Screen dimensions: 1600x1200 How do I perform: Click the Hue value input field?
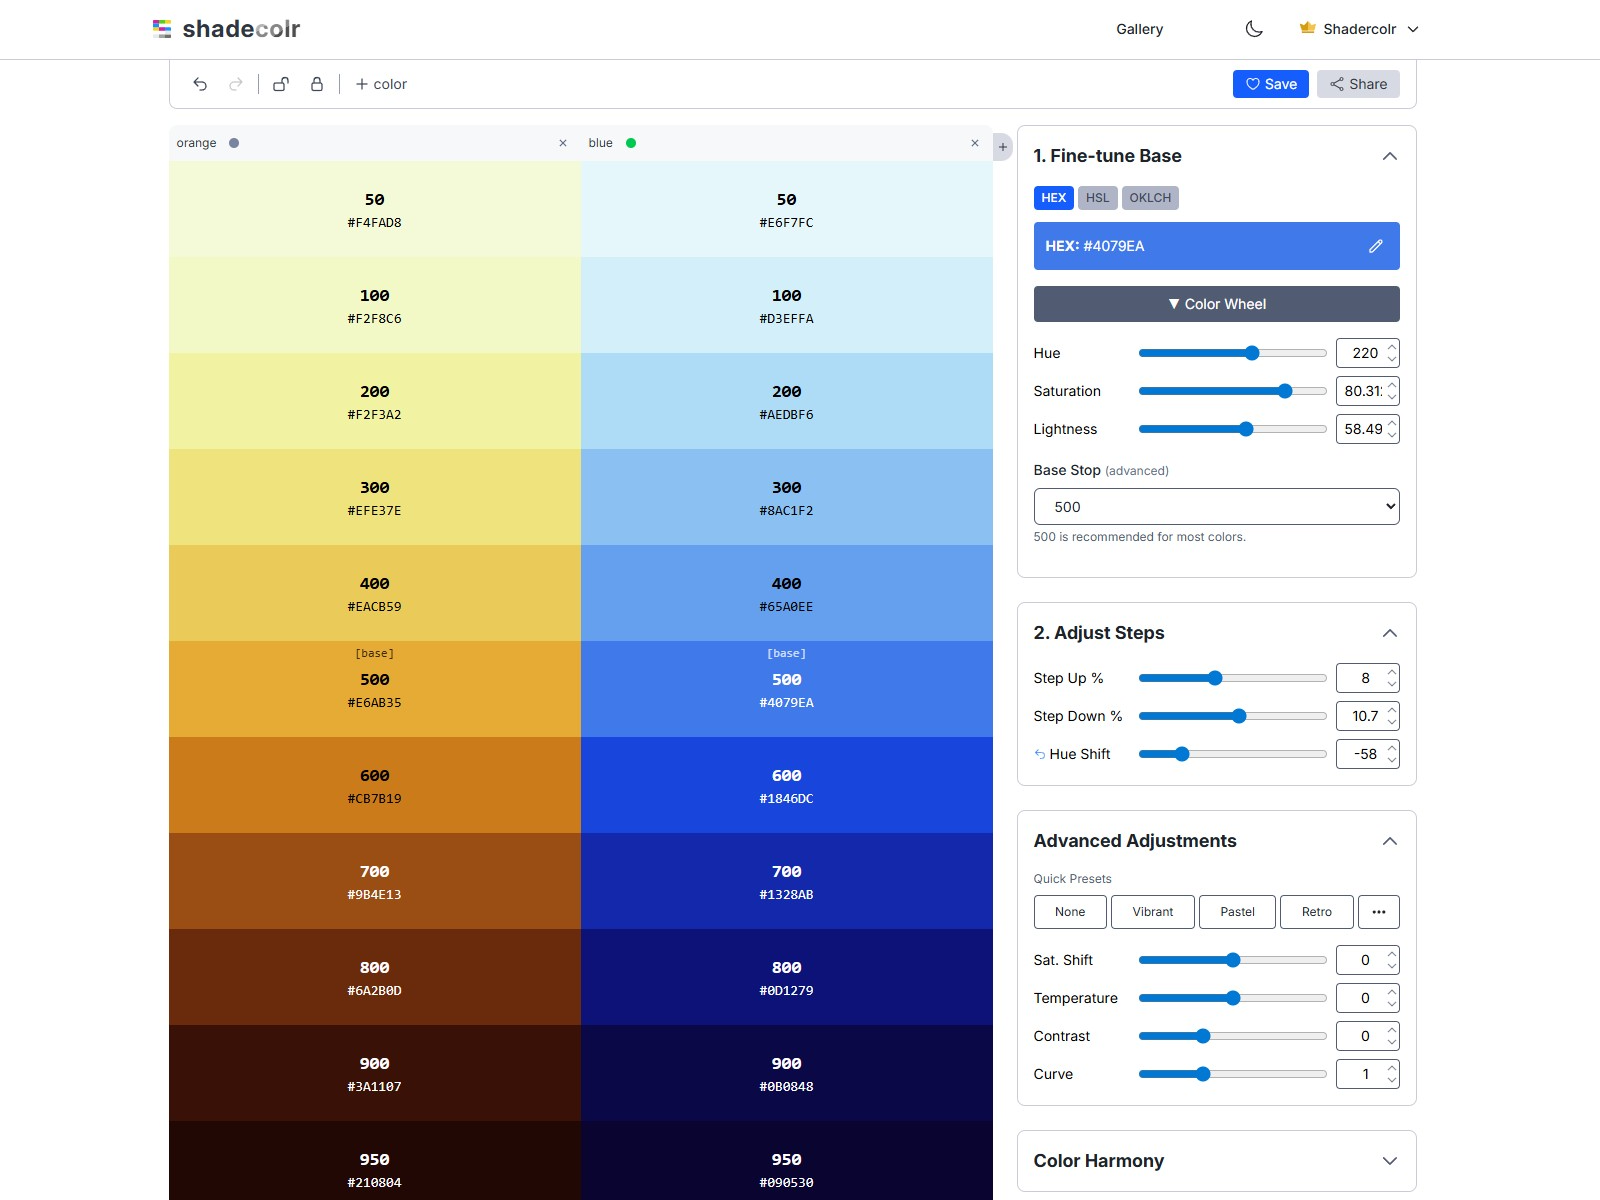1367,353
